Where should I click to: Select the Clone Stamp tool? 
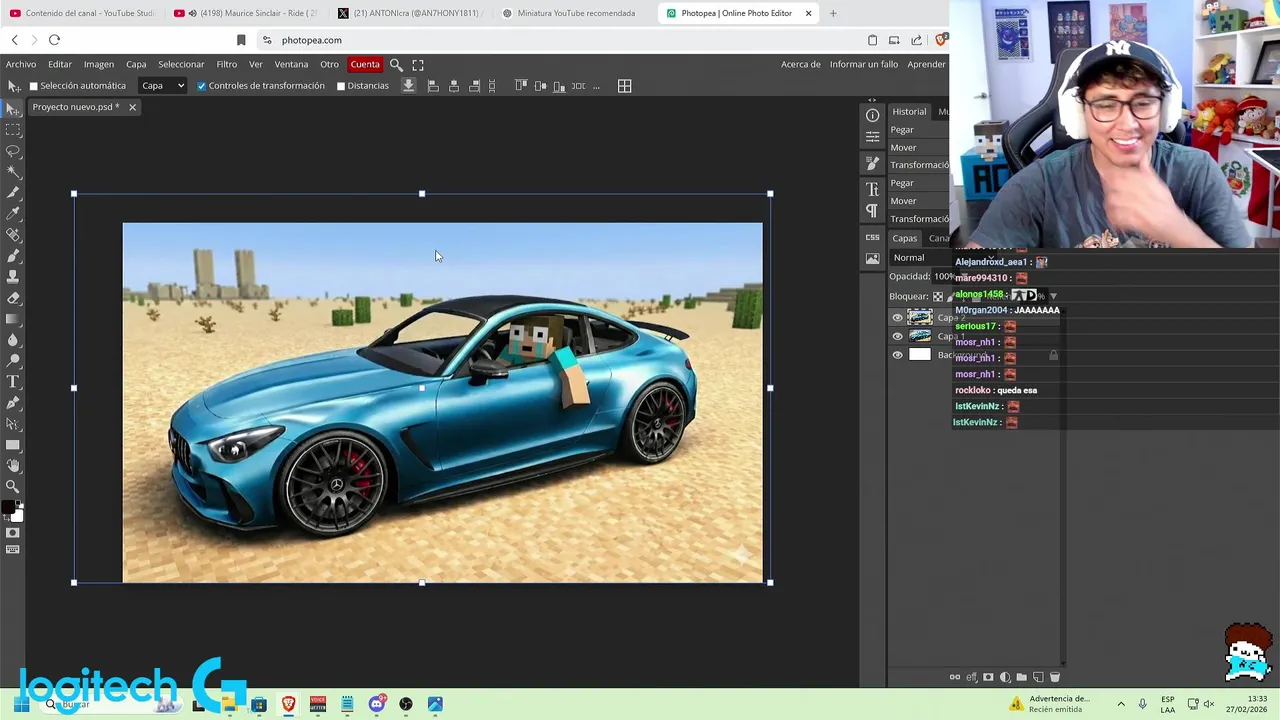point(13,276)
